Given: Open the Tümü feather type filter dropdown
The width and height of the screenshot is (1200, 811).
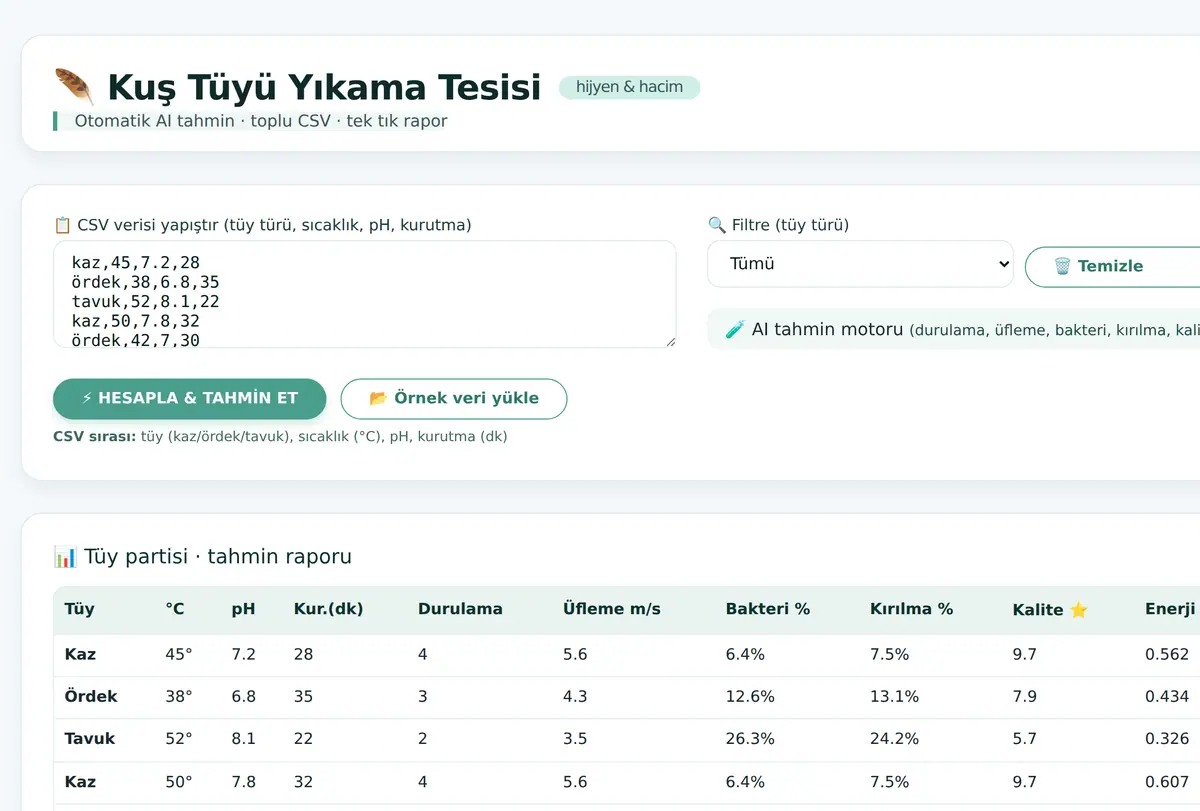Looking at the screenshot, I should [x=861, y=264].
